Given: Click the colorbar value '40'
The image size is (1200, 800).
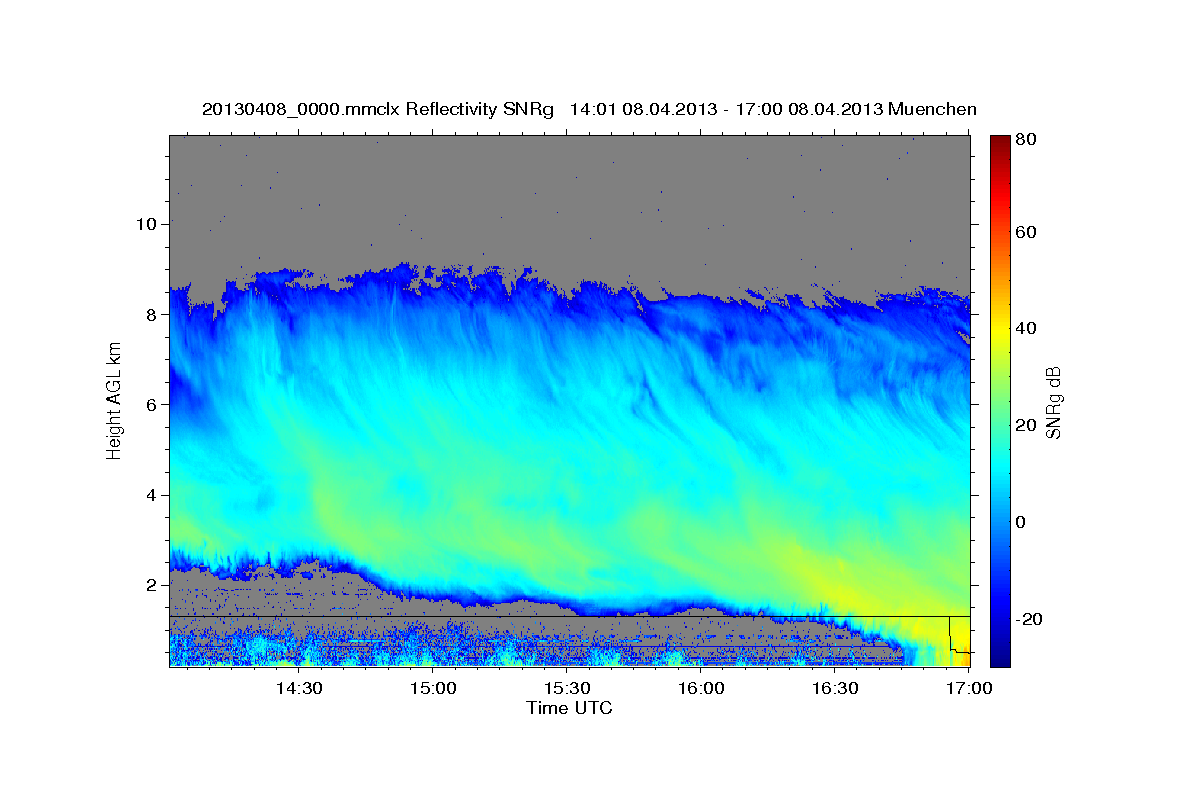Looking at the screenshot, I should tap(1026, 328).
